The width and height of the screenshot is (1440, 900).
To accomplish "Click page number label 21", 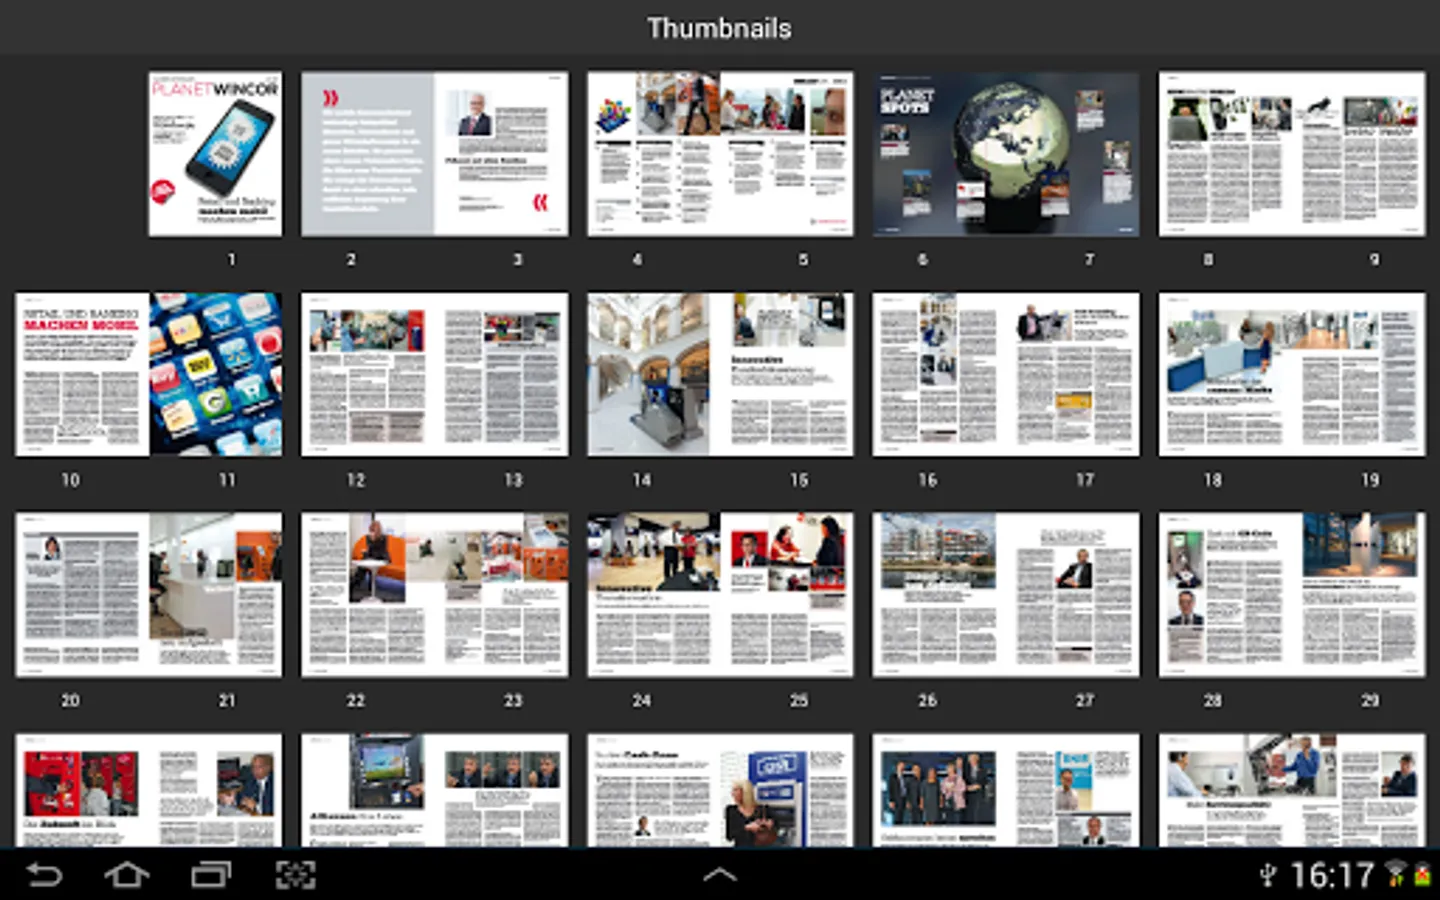I will click(227, 700).
